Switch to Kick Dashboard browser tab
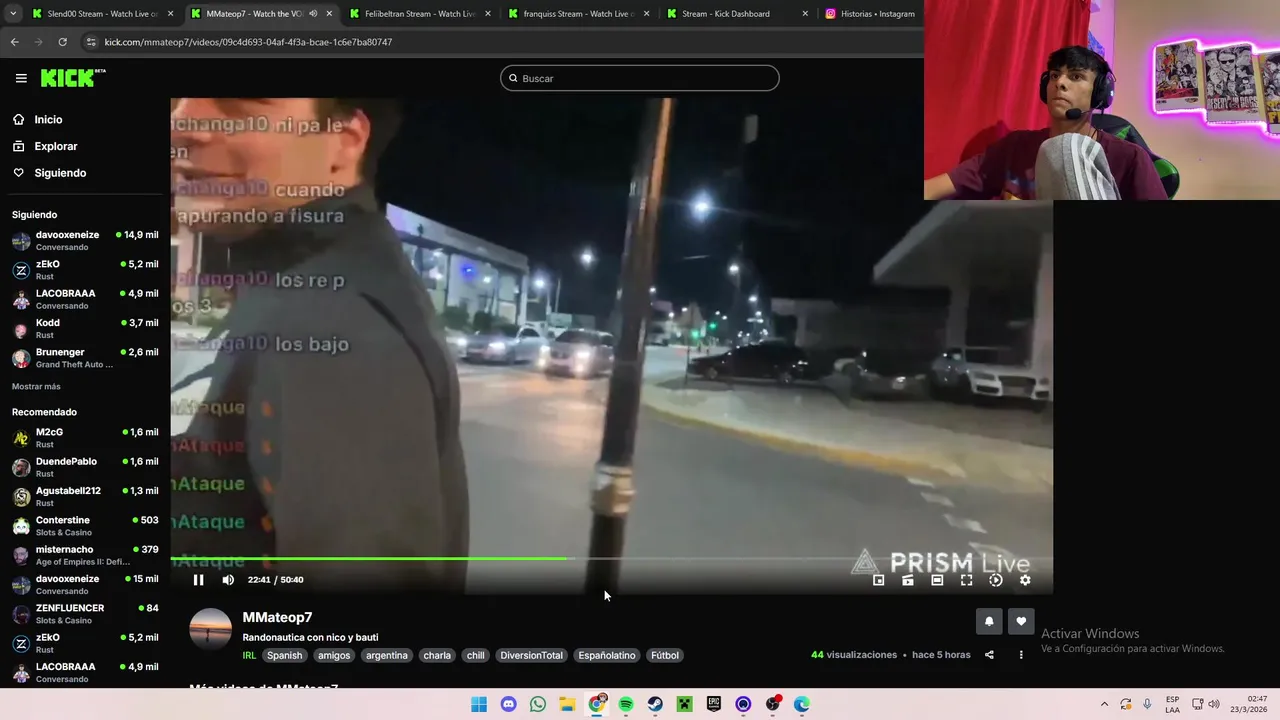This screenshot has width=1280, height=720. 737,14
